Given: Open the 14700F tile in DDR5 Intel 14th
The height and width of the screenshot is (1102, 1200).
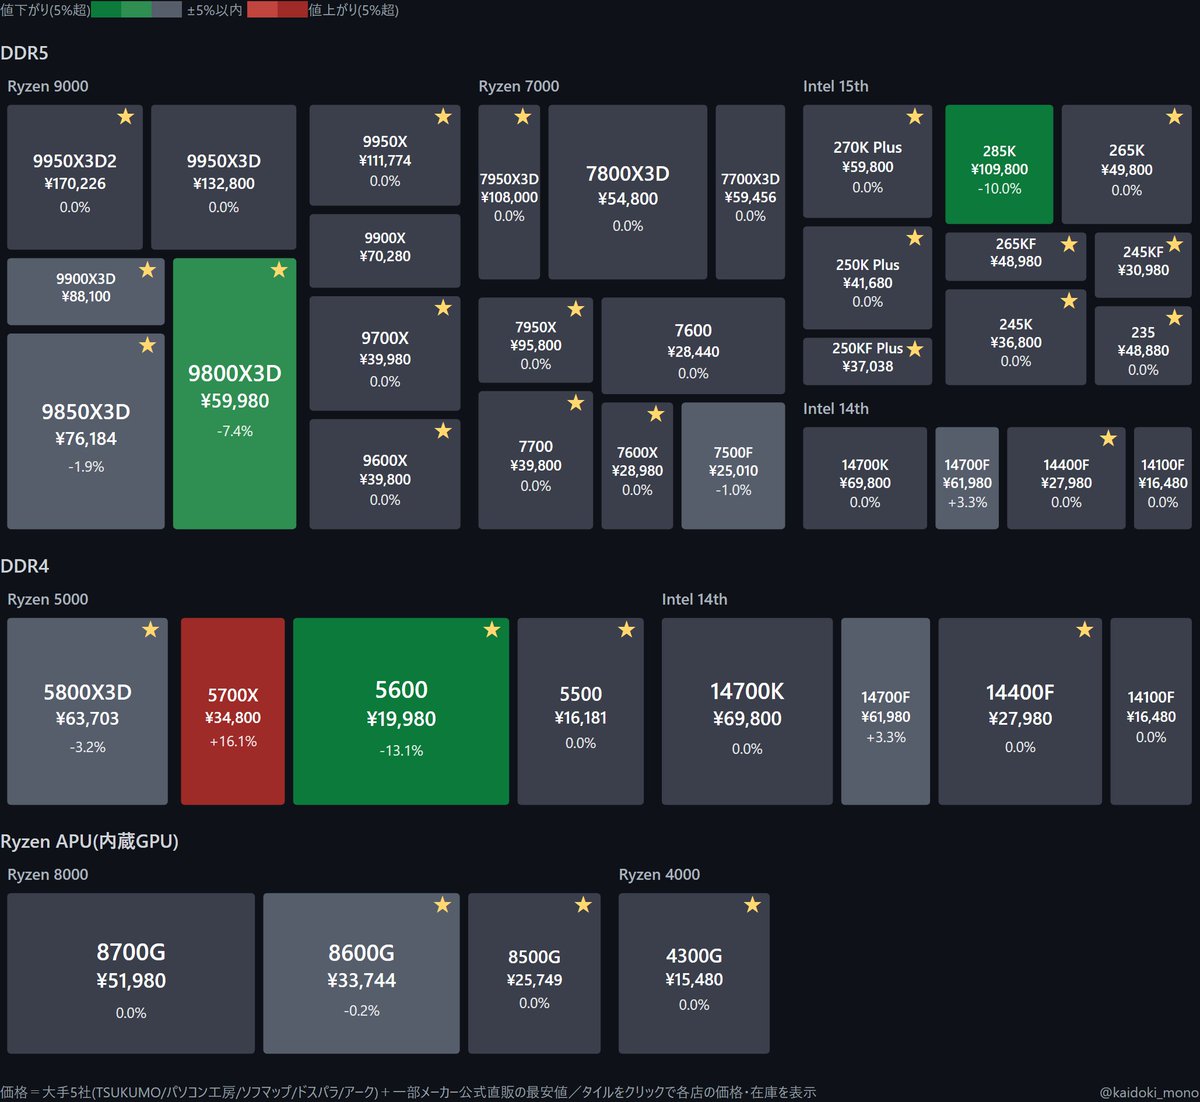Looking at the screenshot, I should (x=967, y=478).
